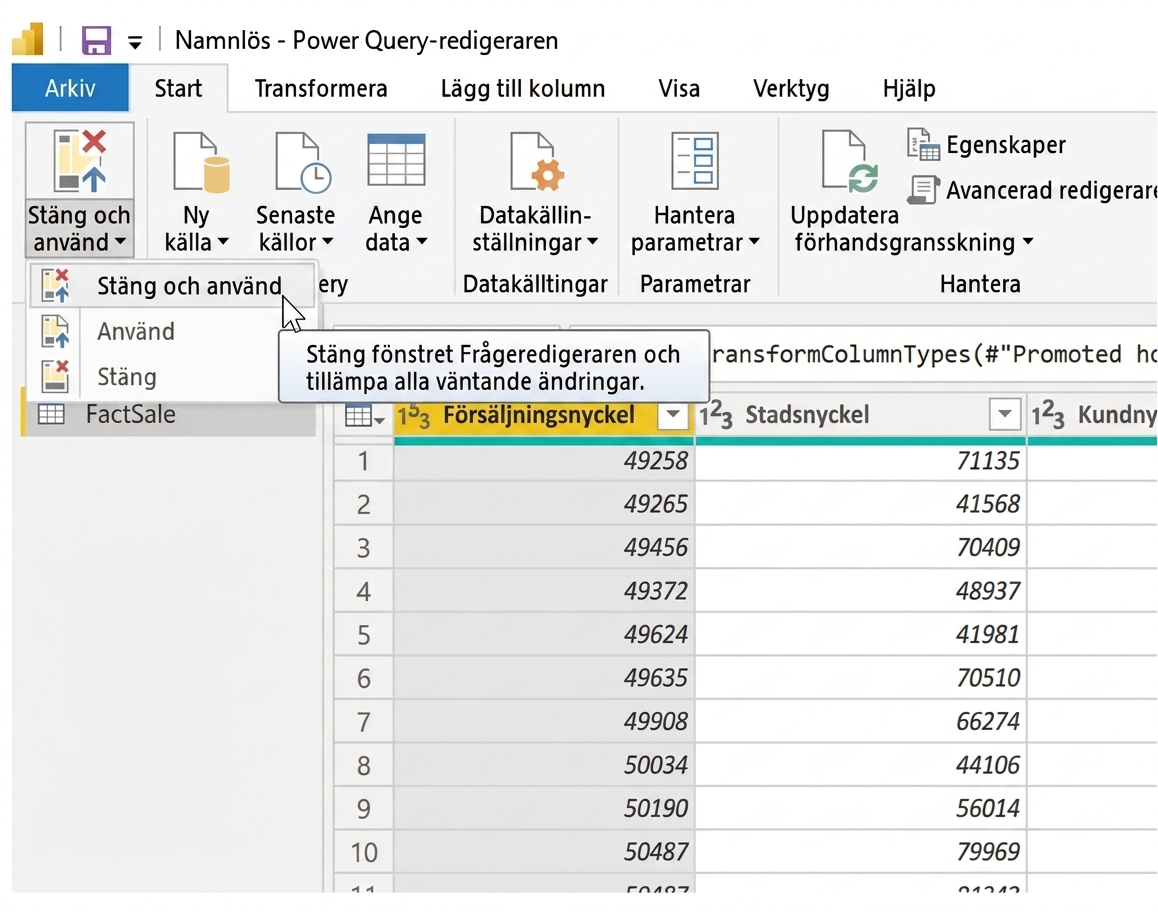Expand the Hantera parametrar dropdown arrow
Viewport: 1158px width, 912px height.
click(754, 242)
